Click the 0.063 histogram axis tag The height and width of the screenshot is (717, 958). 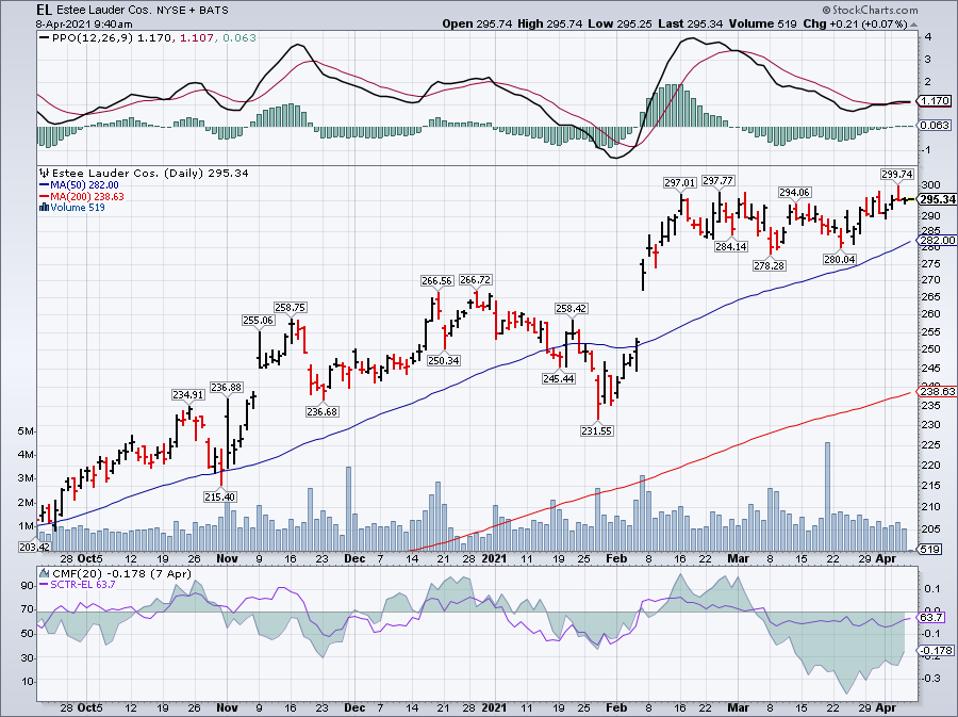(935, 125)
